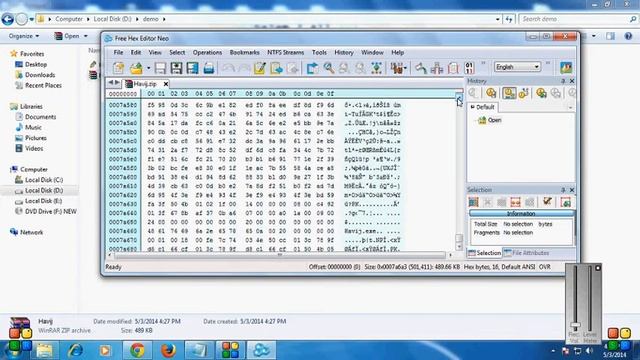Open the Tools menu
This screenshot has height=360, width=640.
[319, 52]
